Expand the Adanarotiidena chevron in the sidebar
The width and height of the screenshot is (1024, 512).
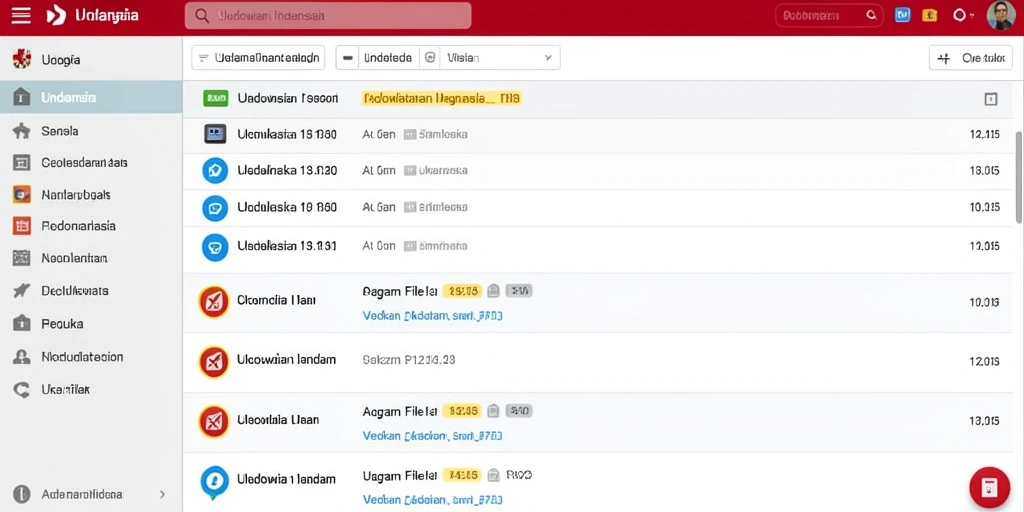coord(163,494)
